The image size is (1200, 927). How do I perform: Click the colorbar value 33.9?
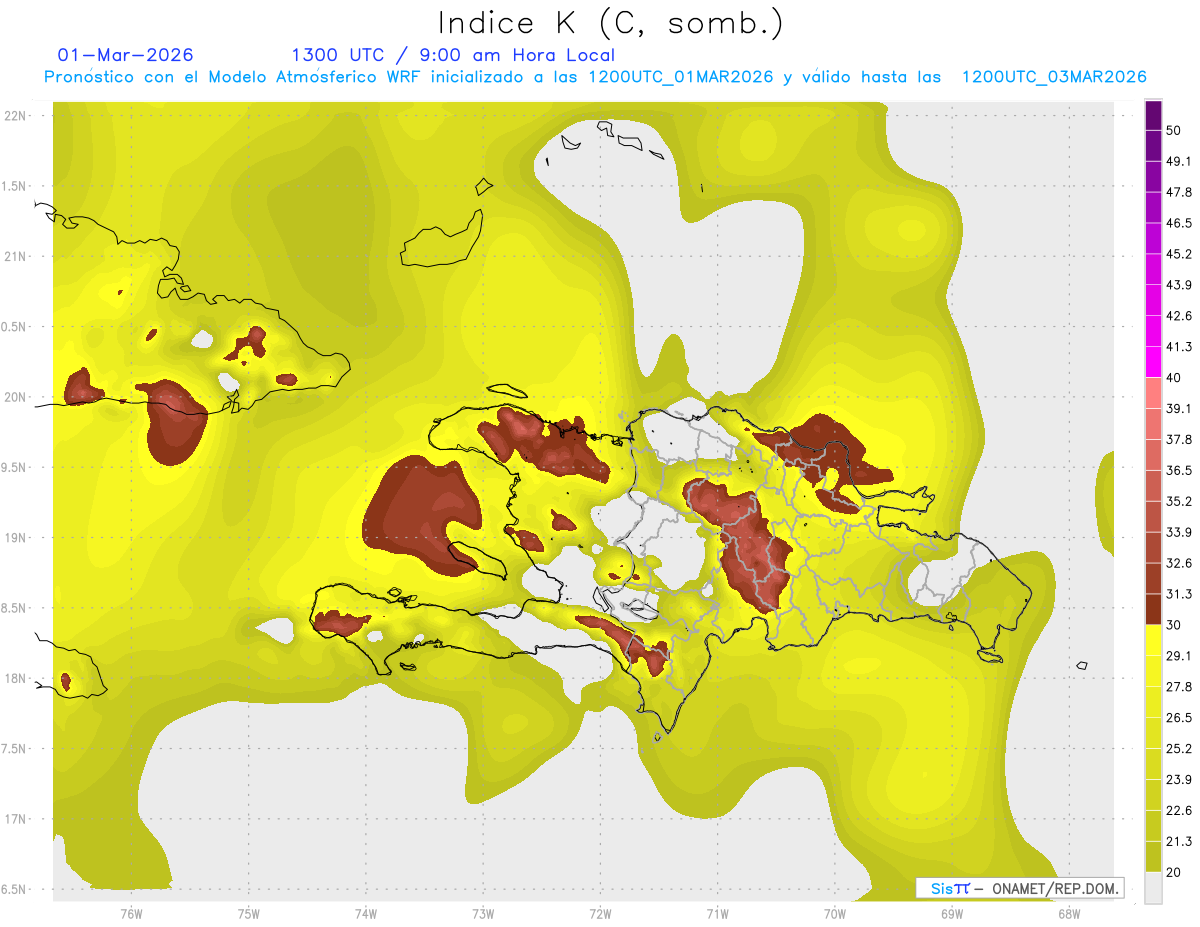coord(1179,532)
